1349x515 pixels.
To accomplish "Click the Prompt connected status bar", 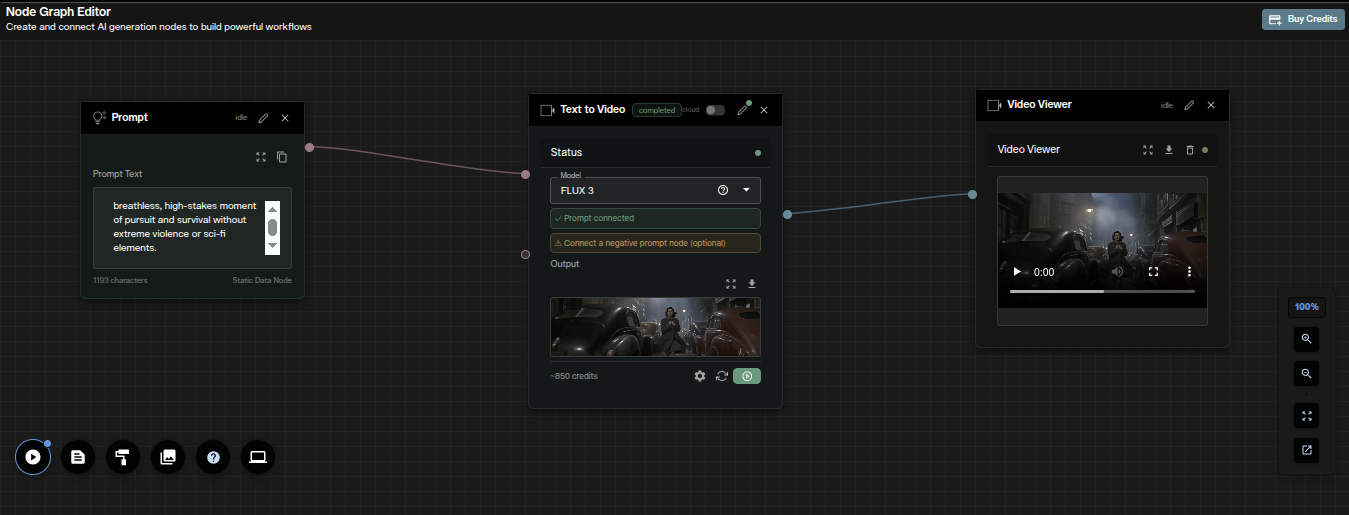I will (x=655, y=218).
